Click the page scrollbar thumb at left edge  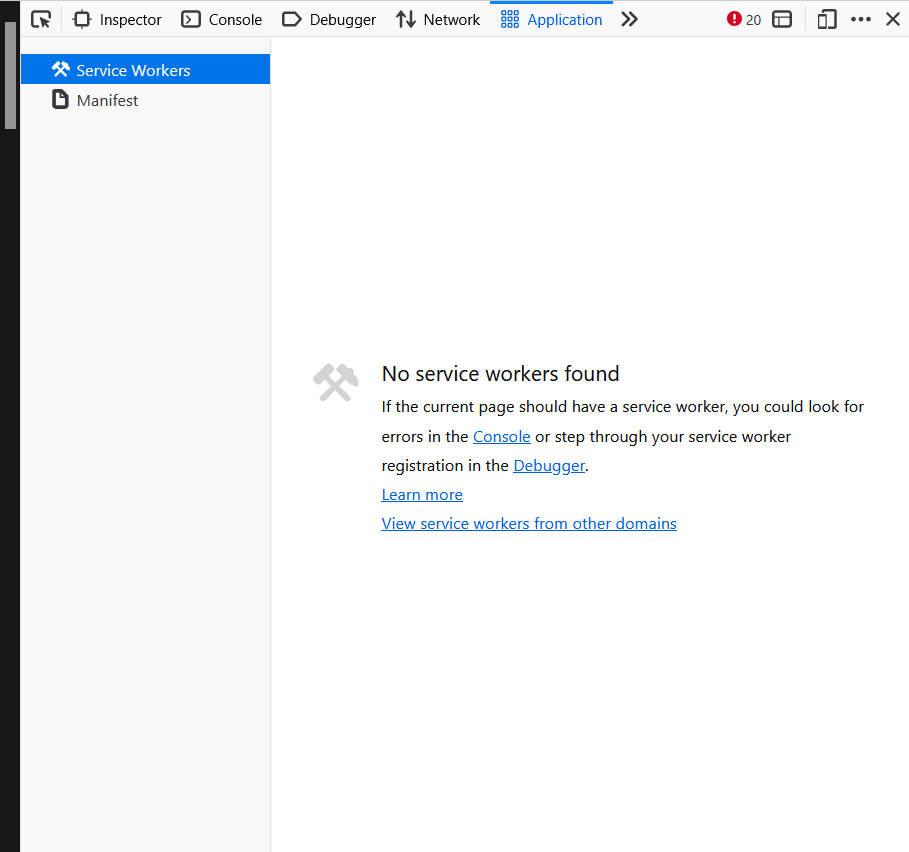(x=10, y=75)
